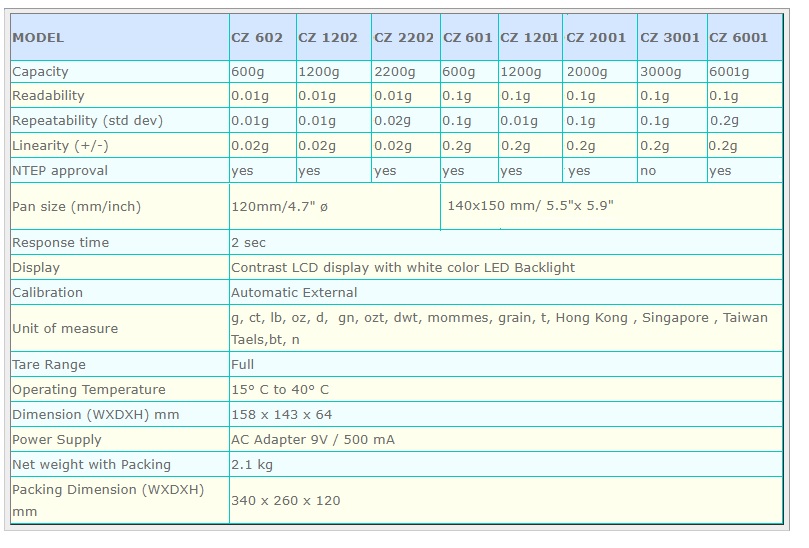The width and height of the screenshot is (809, 548).
Task: Click the Tare Range label
Action: point(49,365)
